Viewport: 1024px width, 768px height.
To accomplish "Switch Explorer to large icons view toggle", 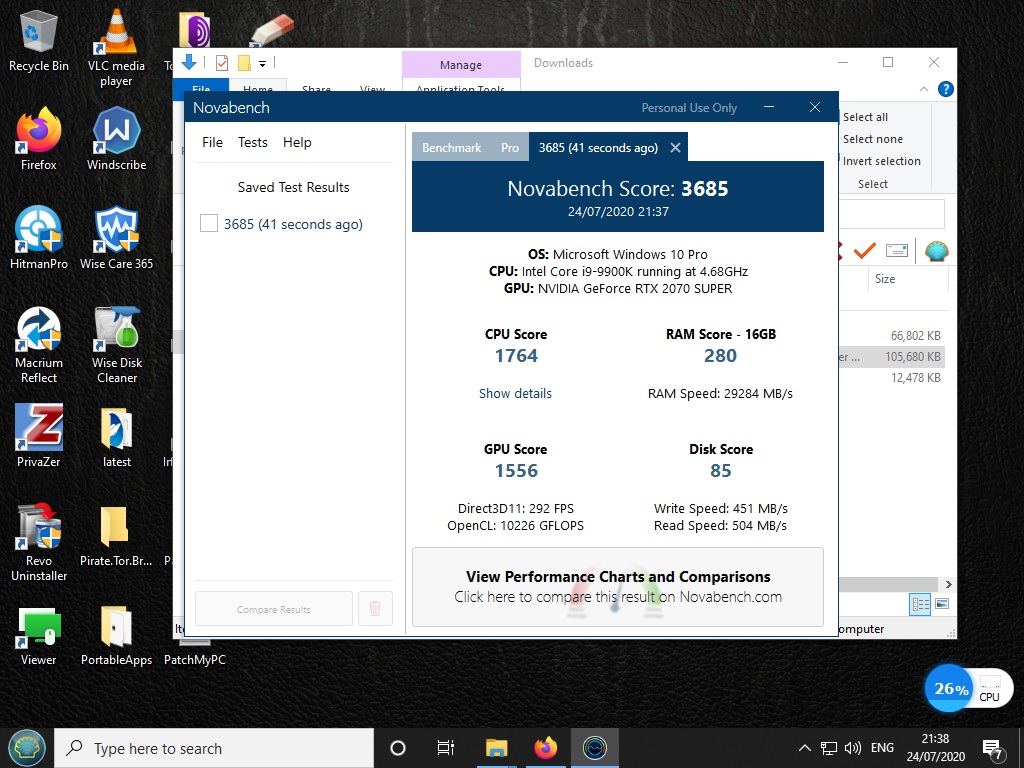I will [x=942, y=604].
